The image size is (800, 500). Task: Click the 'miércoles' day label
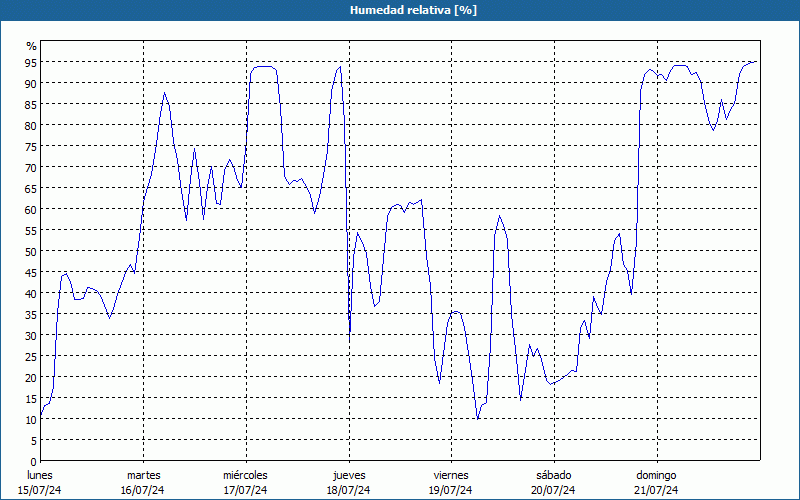pos(245,475)
